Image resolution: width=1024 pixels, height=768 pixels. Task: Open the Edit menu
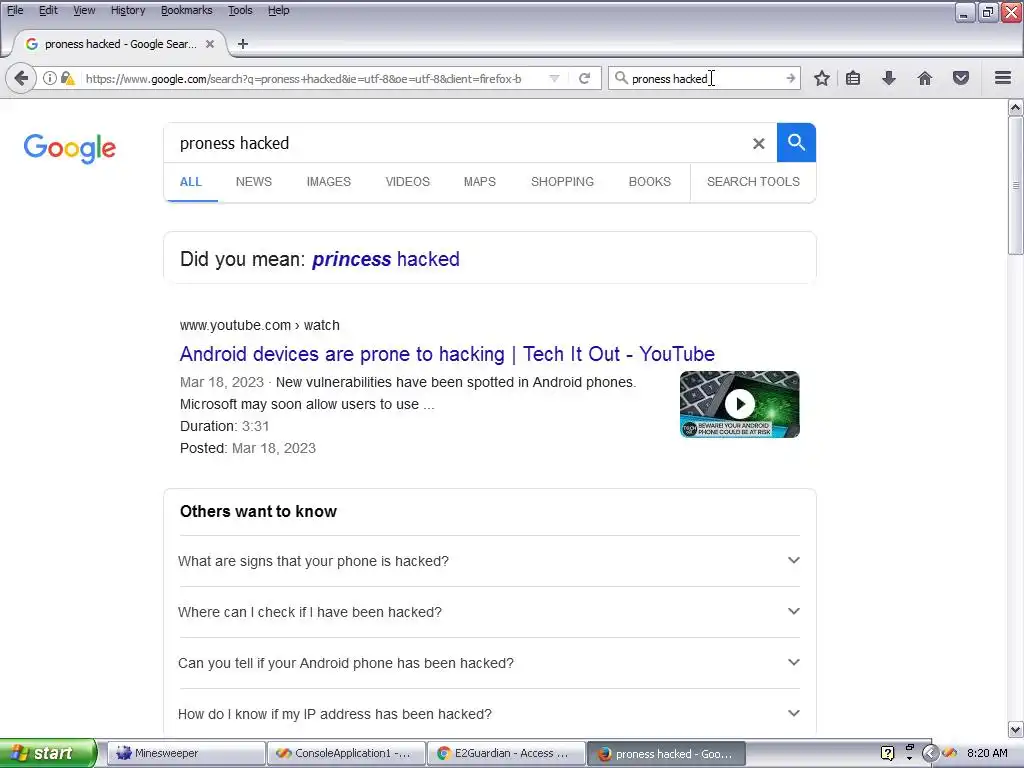48,10
